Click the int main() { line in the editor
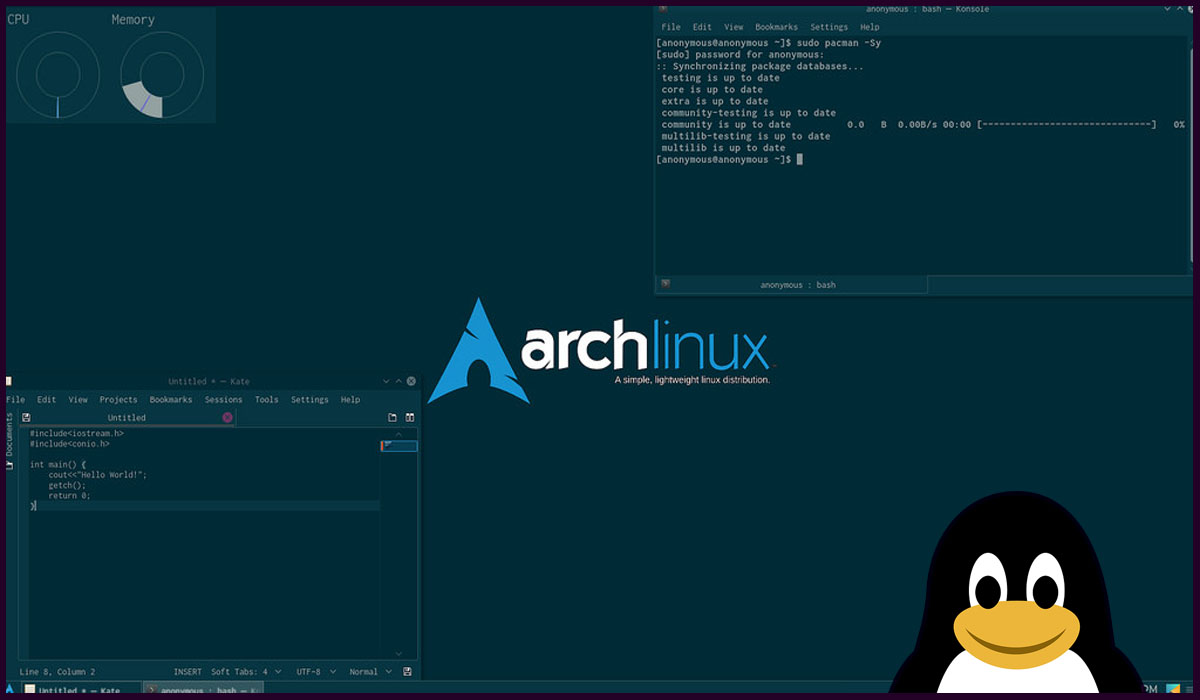Image resolution: width=1200 pixels, height=700 pixels. (x=58, y=464)
